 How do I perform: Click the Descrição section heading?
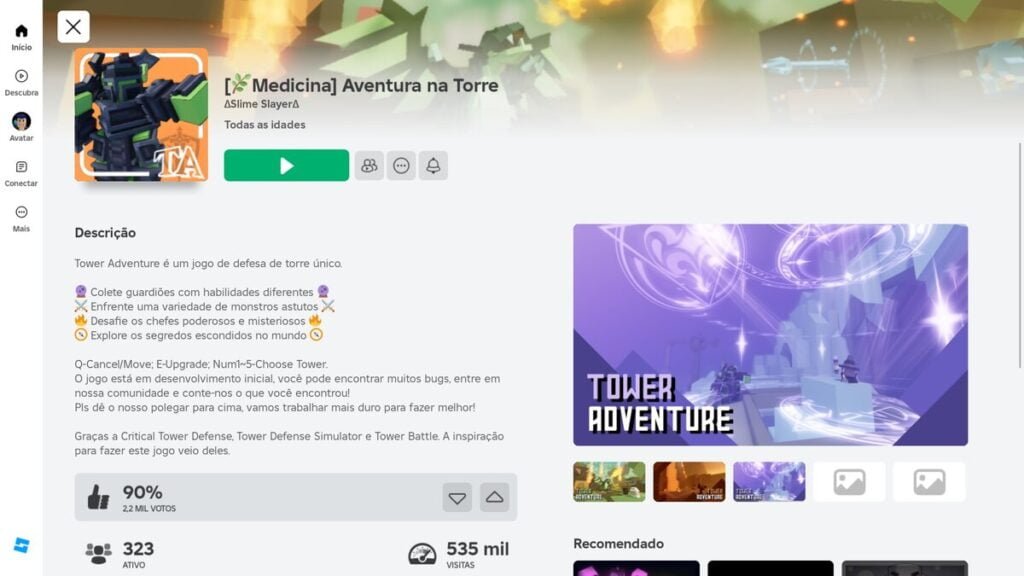tap(105, 232)
